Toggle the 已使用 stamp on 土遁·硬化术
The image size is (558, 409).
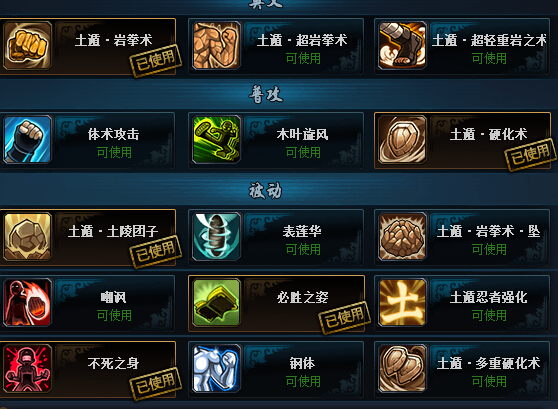pyautogui.click(x=530, y=155)
